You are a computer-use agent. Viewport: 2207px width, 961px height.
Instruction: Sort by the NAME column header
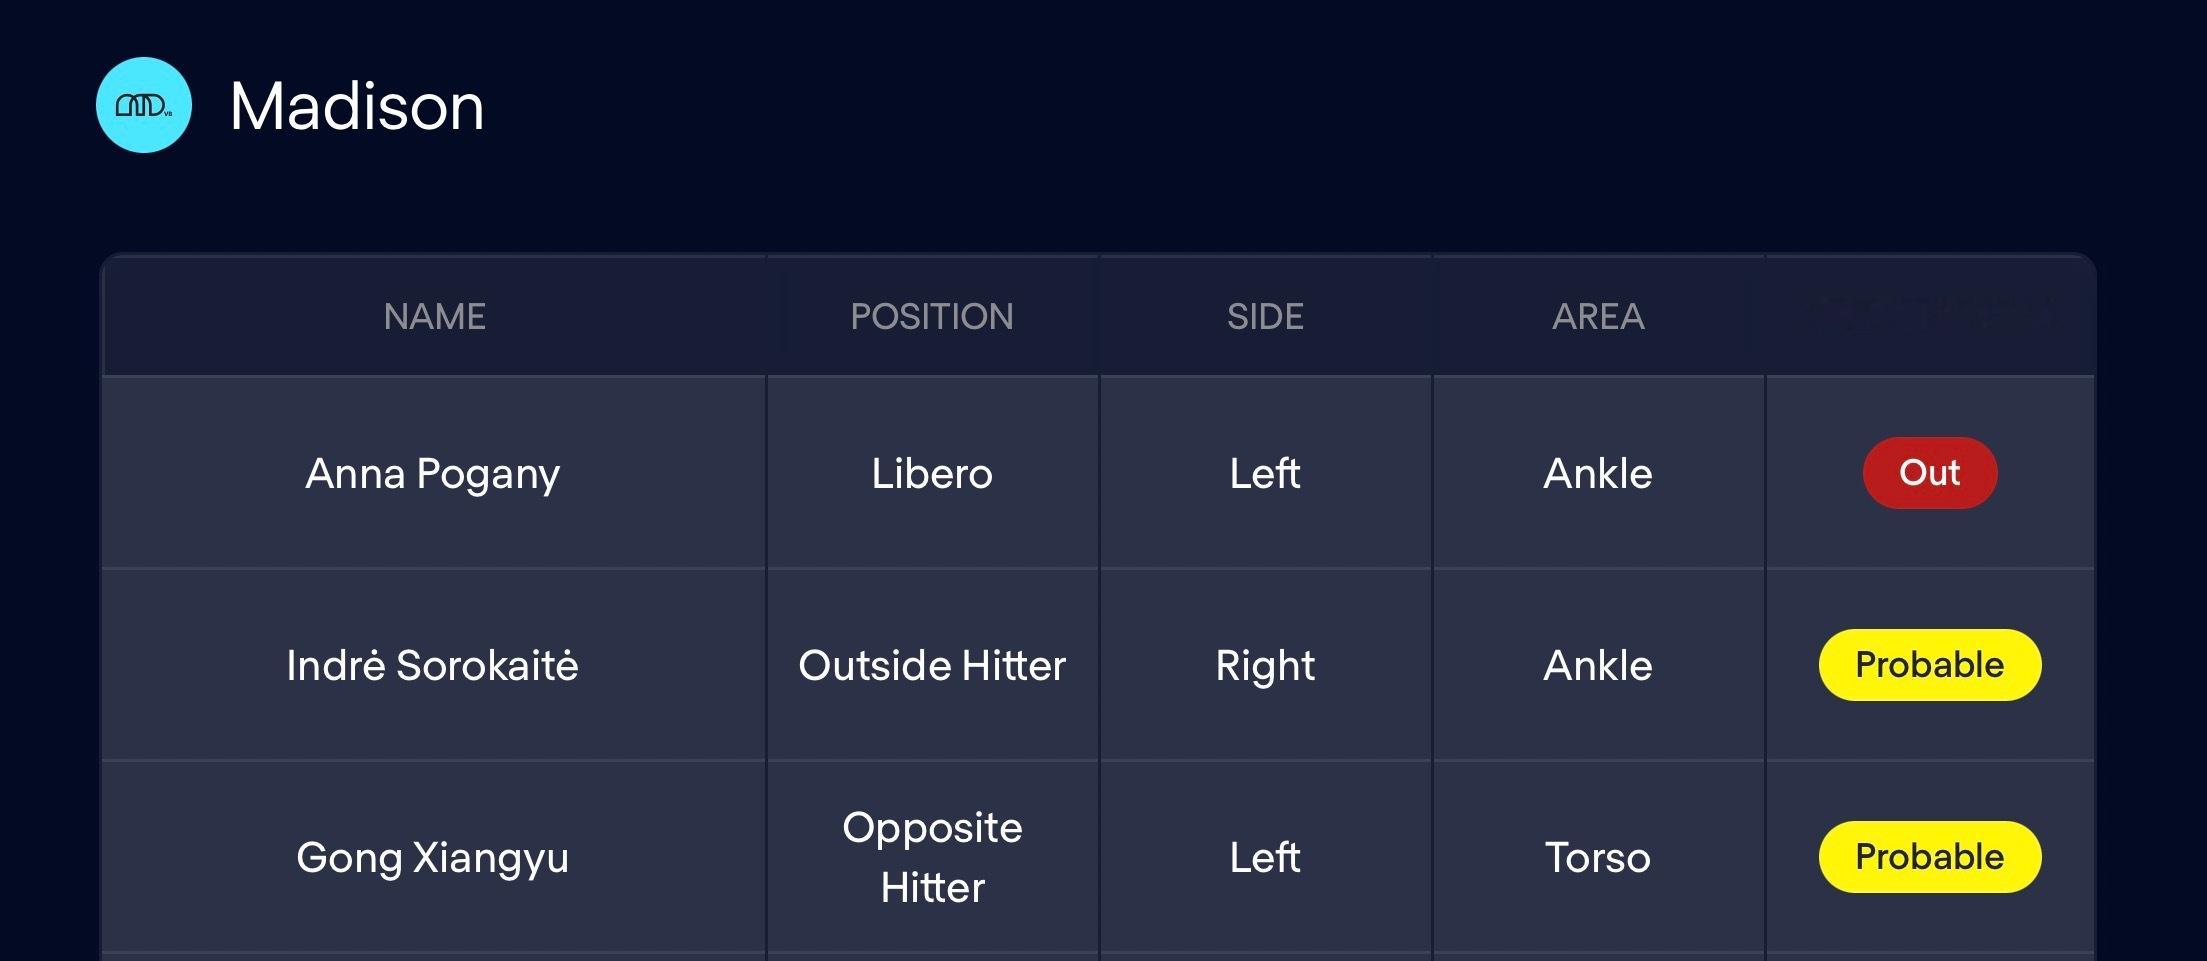tap(434, 317)
